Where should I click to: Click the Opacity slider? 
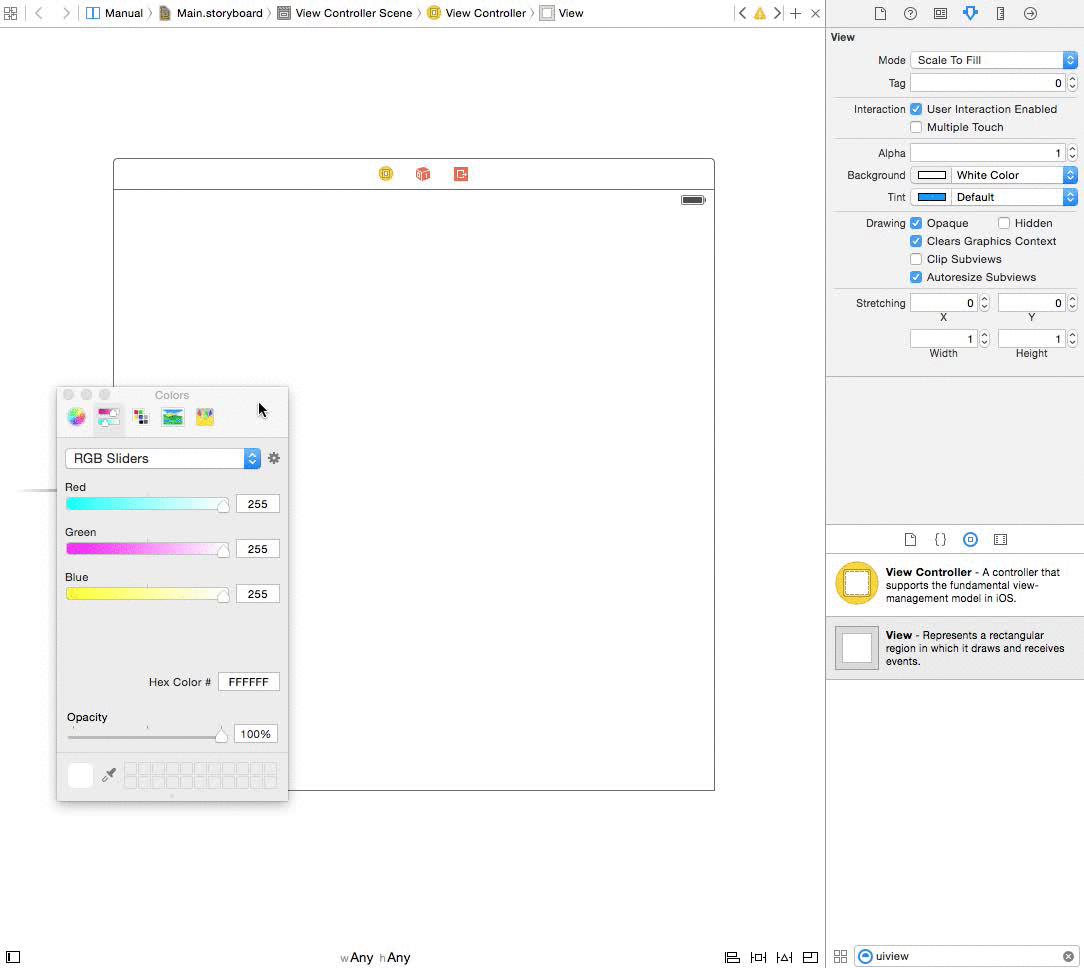coord(147,735)
